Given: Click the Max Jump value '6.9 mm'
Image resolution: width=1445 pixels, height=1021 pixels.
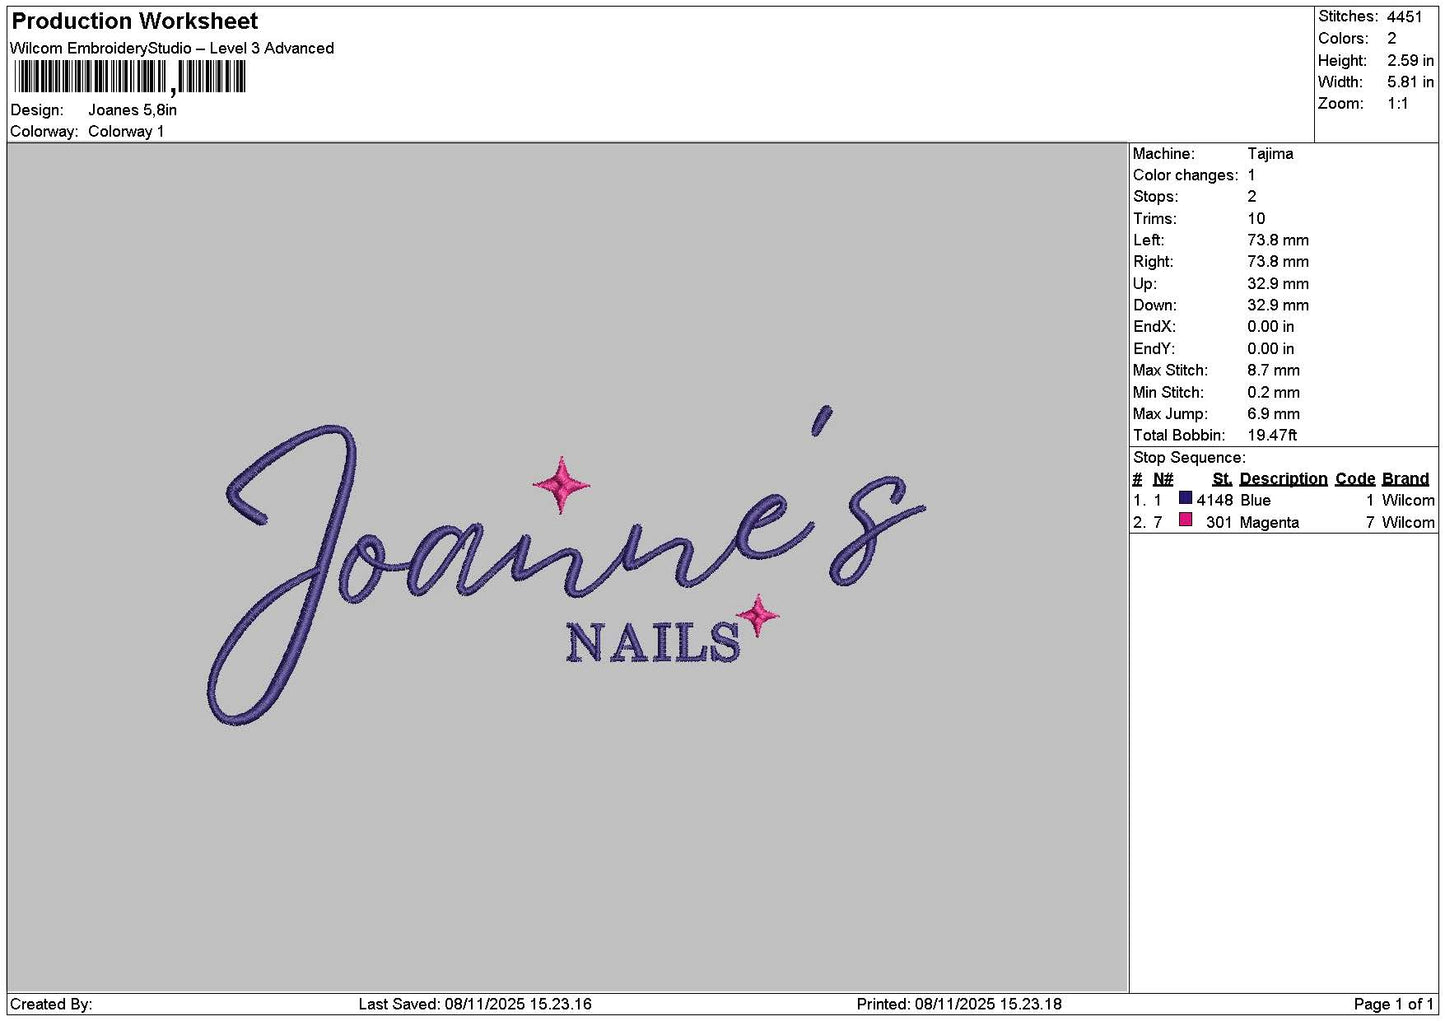Looking at the screenshot, I should [x=1273, y=414].
